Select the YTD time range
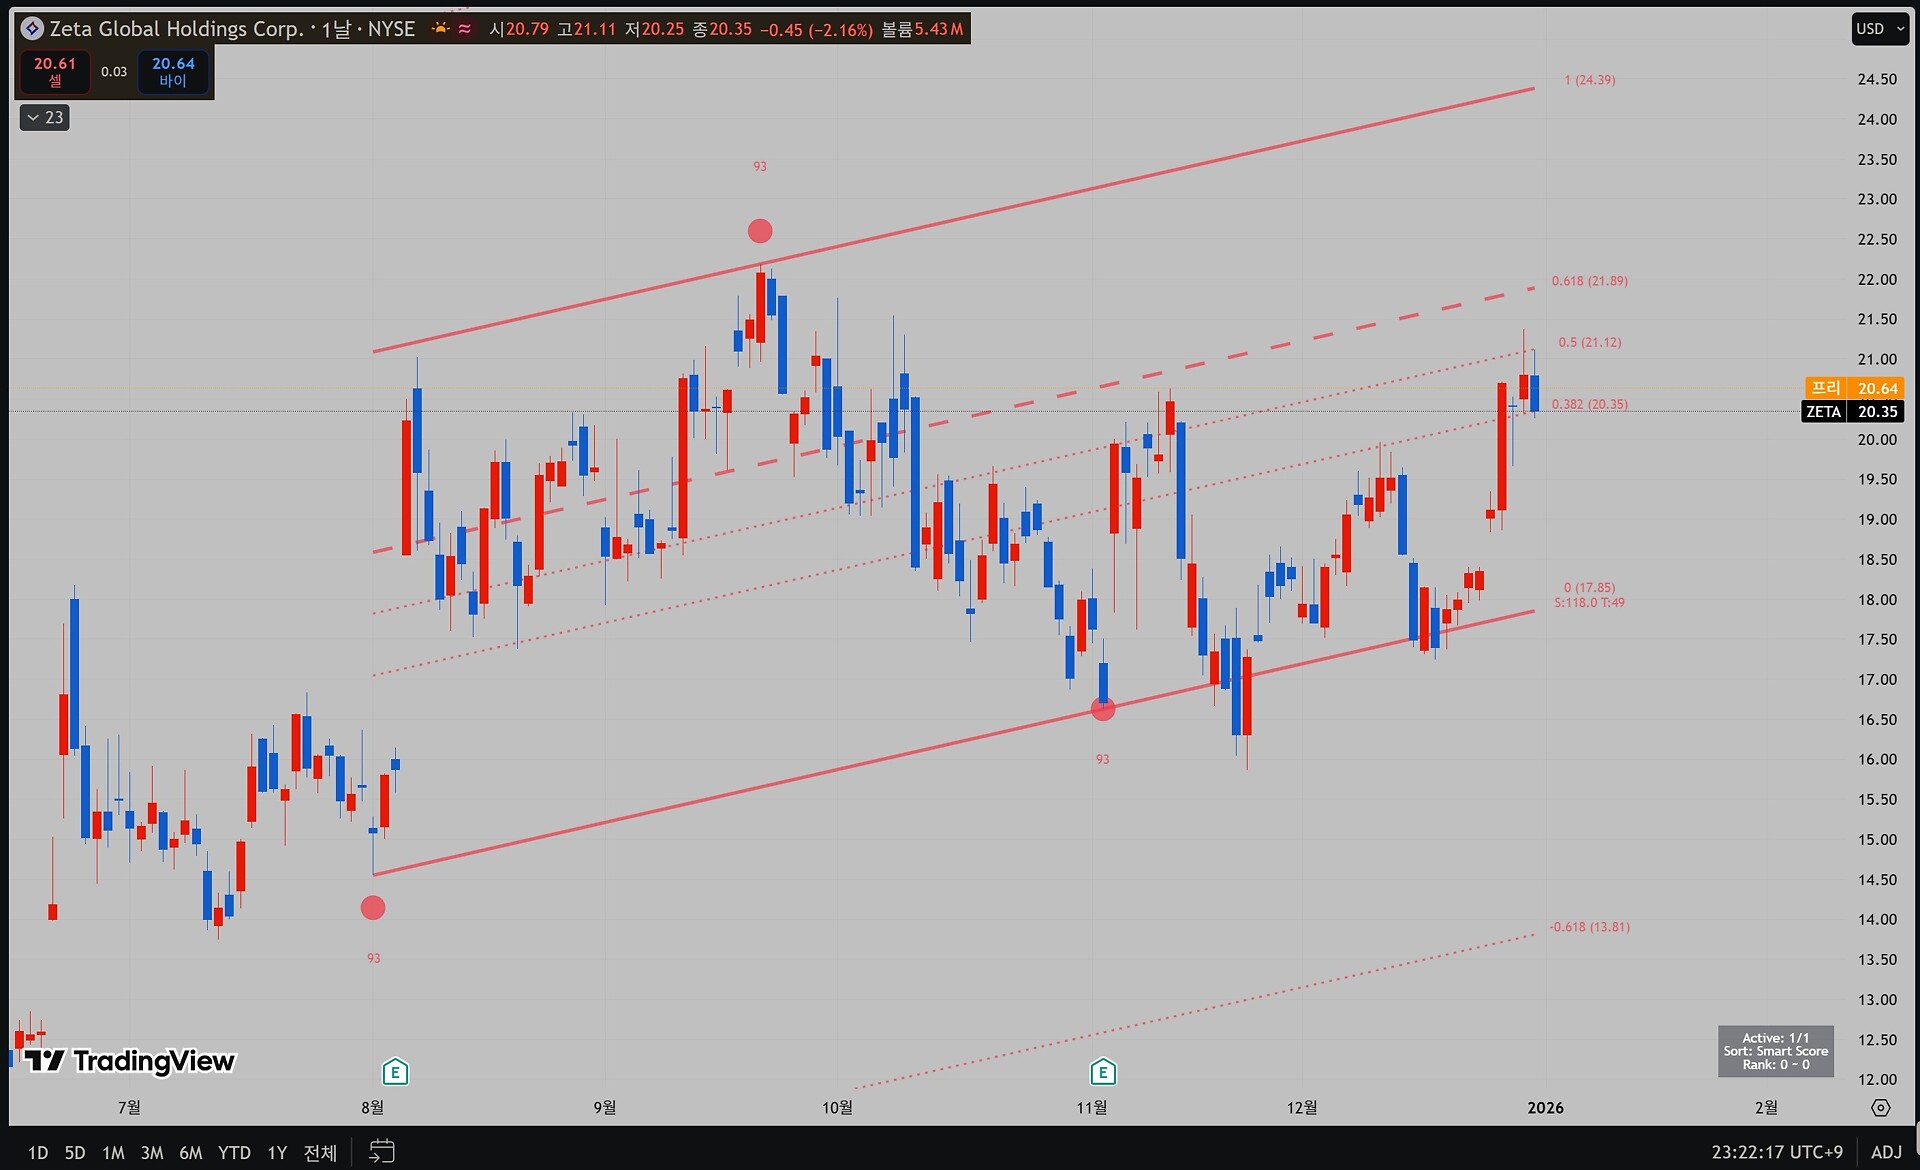Image resolution: width=1920 pixels, height=1170 pixels. 234,1153
